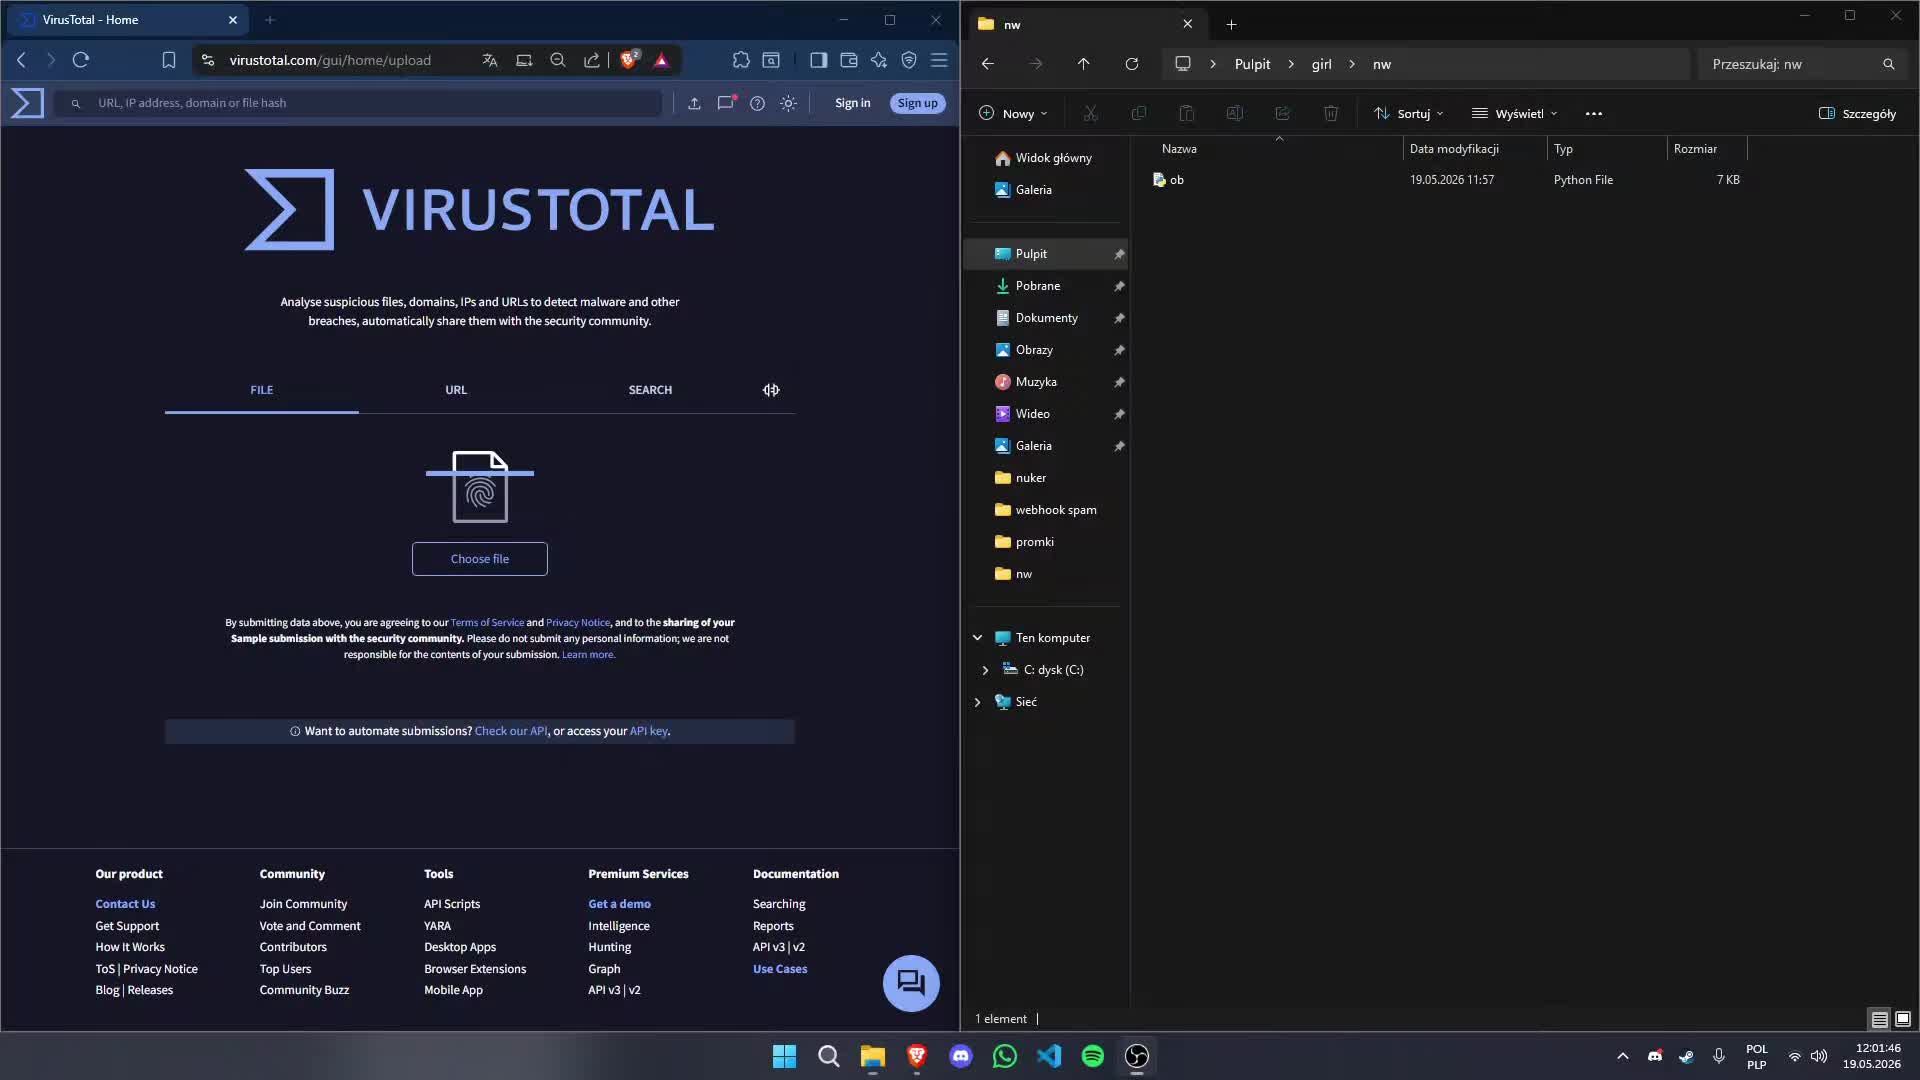Open the Nowy dropdown in File Explorer
Viewport: 1920px width, 1080px height.
[x=1013, y=114]
